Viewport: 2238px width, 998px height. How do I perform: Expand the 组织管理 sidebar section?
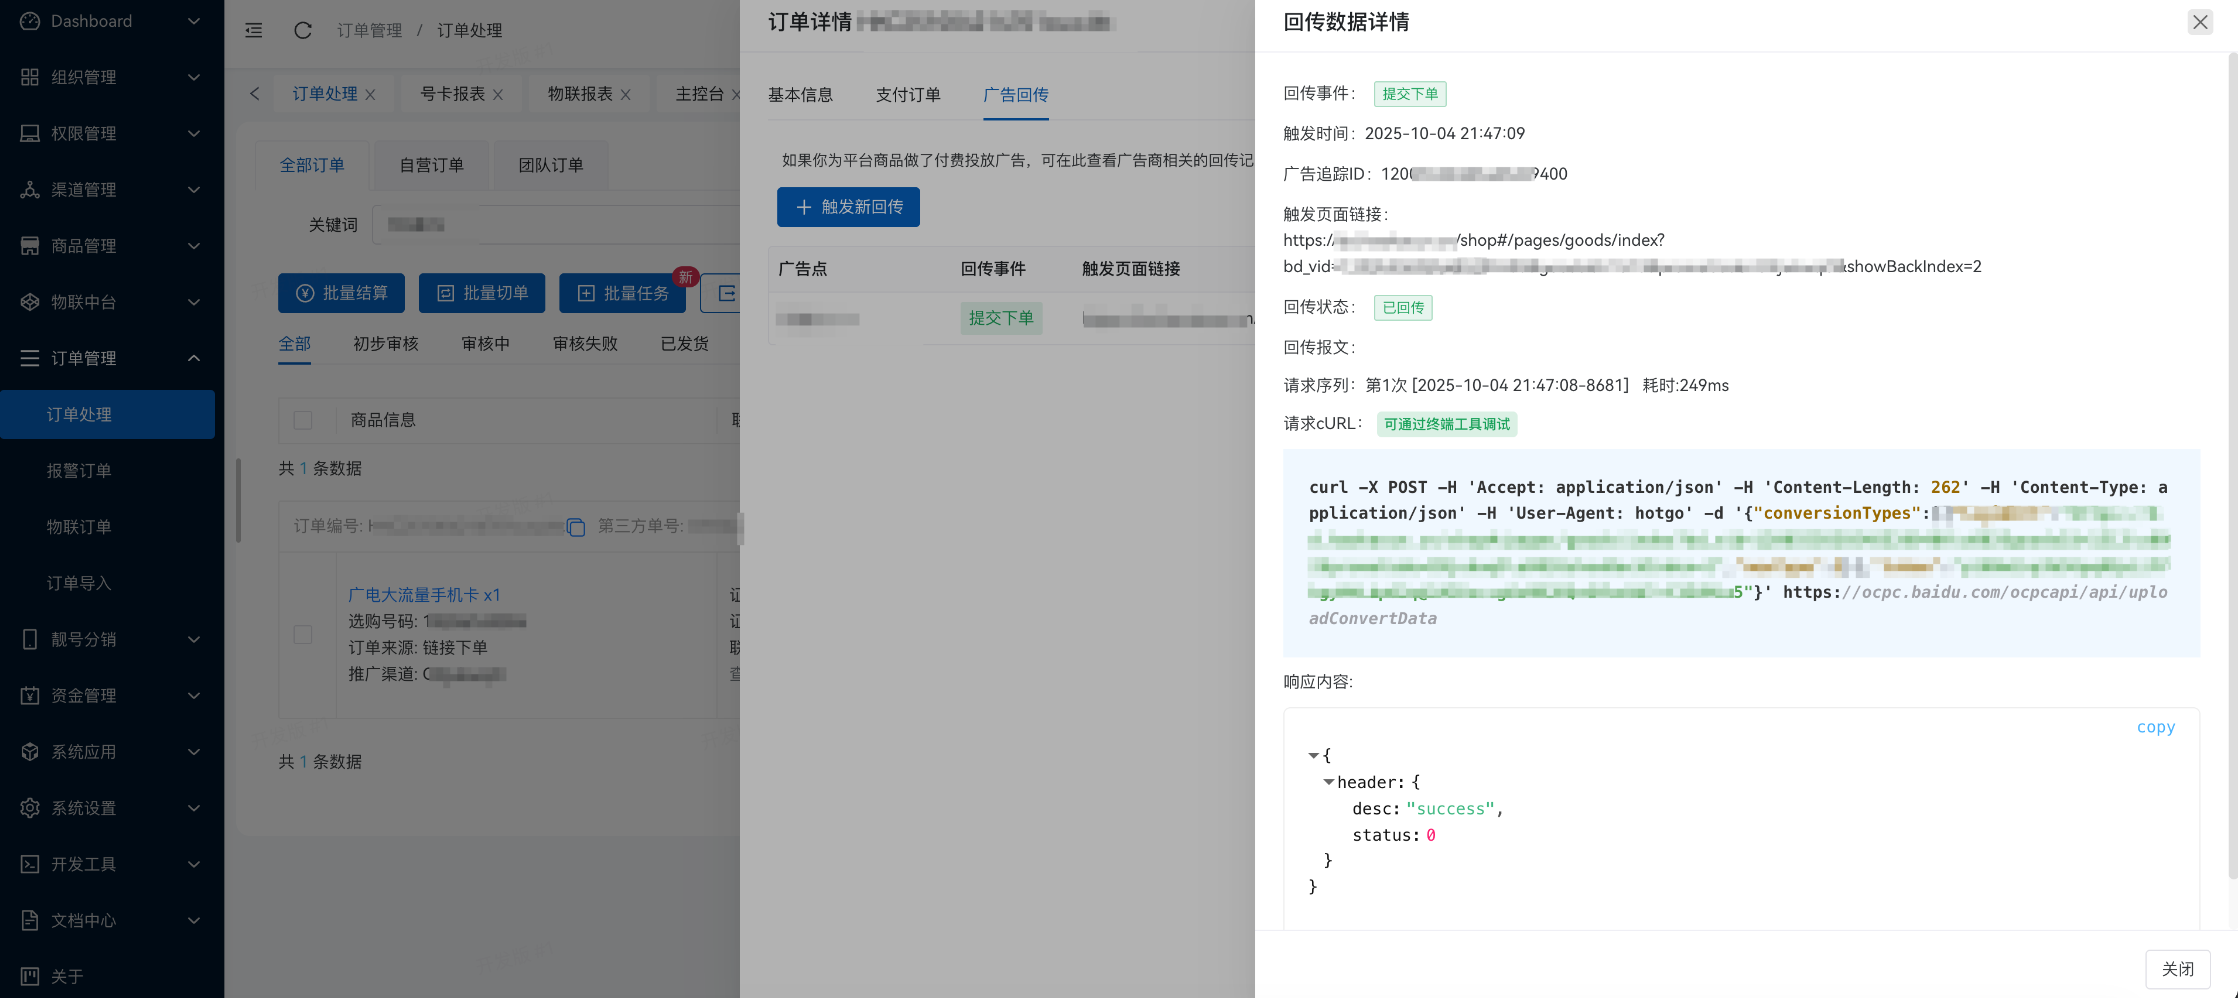[x=108, y=77]
